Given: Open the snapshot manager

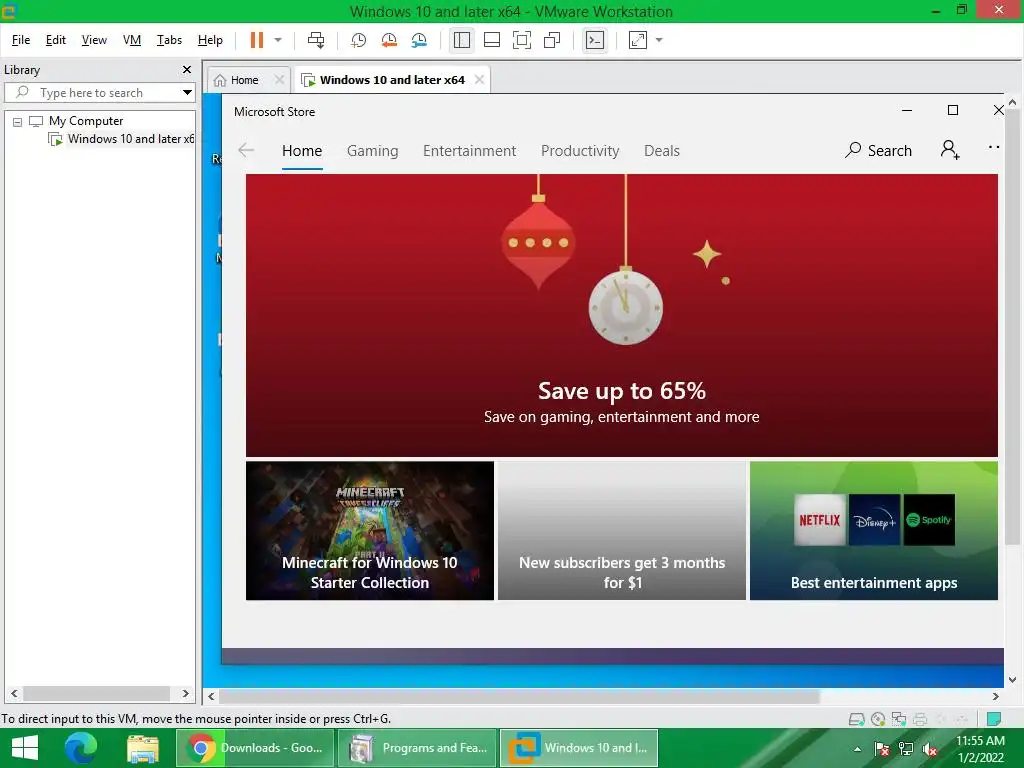Looking at the screenshot, I should coord(419,40).
